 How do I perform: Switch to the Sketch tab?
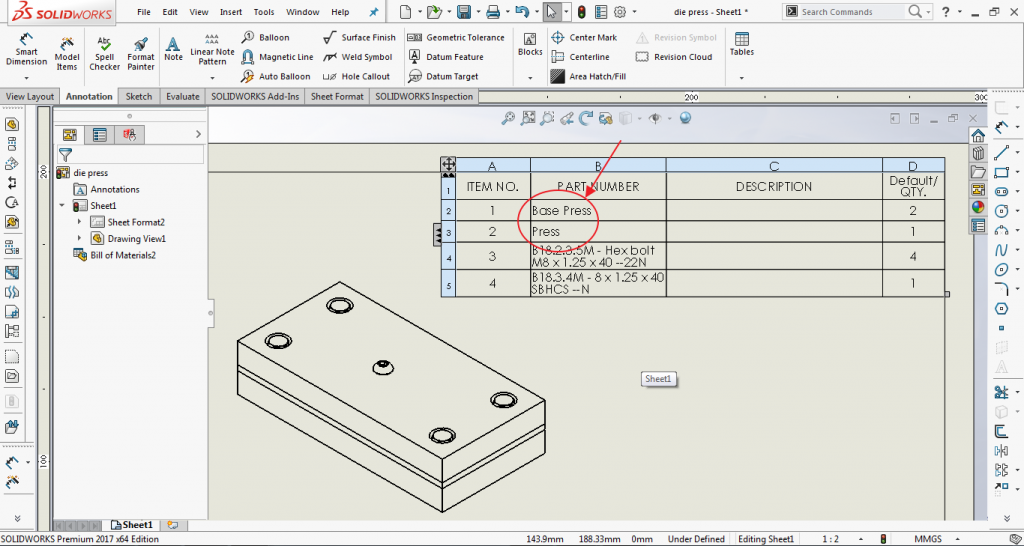[139, 97]
